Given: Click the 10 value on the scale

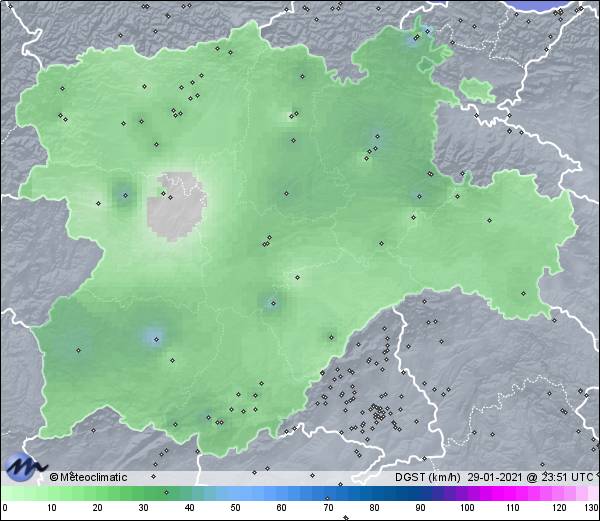Looking at the screenshot, I should (52, 508).
